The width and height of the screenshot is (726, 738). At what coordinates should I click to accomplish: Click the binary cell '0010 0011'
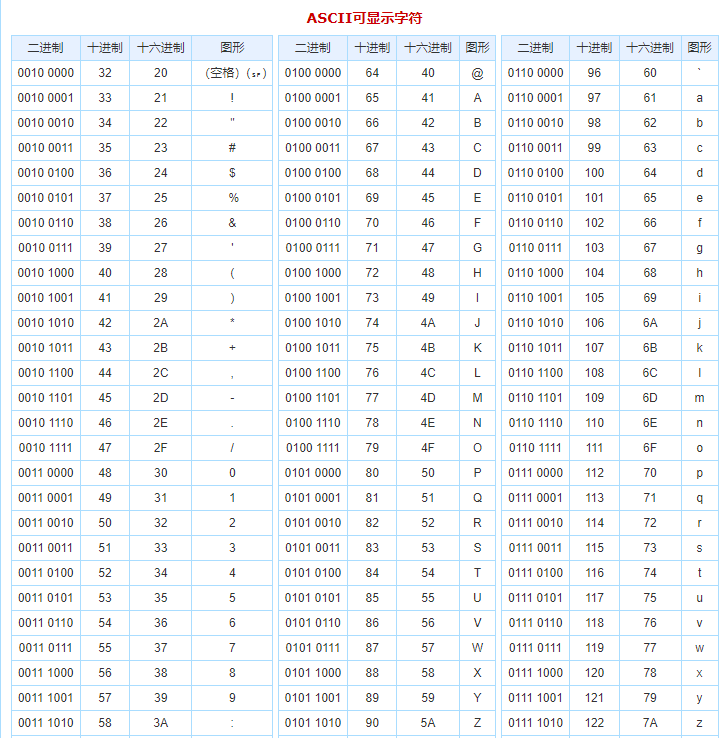click(46, 148)
